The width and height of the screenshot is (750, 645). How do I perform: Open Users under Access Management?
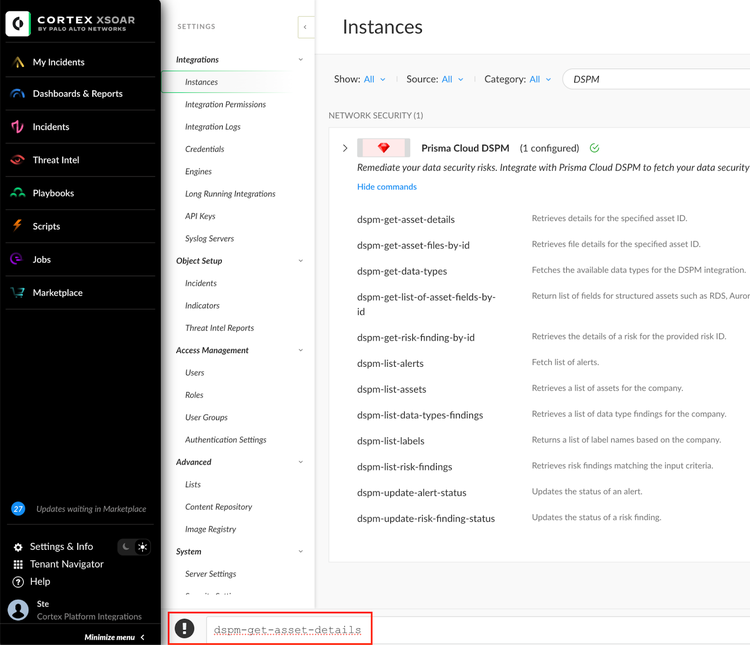pos(195,373)
